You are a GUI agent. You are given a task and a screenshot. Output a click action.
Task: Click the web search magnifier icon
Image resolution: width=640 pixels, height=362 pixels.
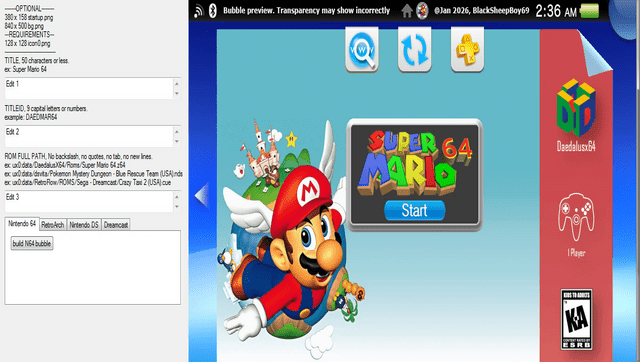coord(362,49)
